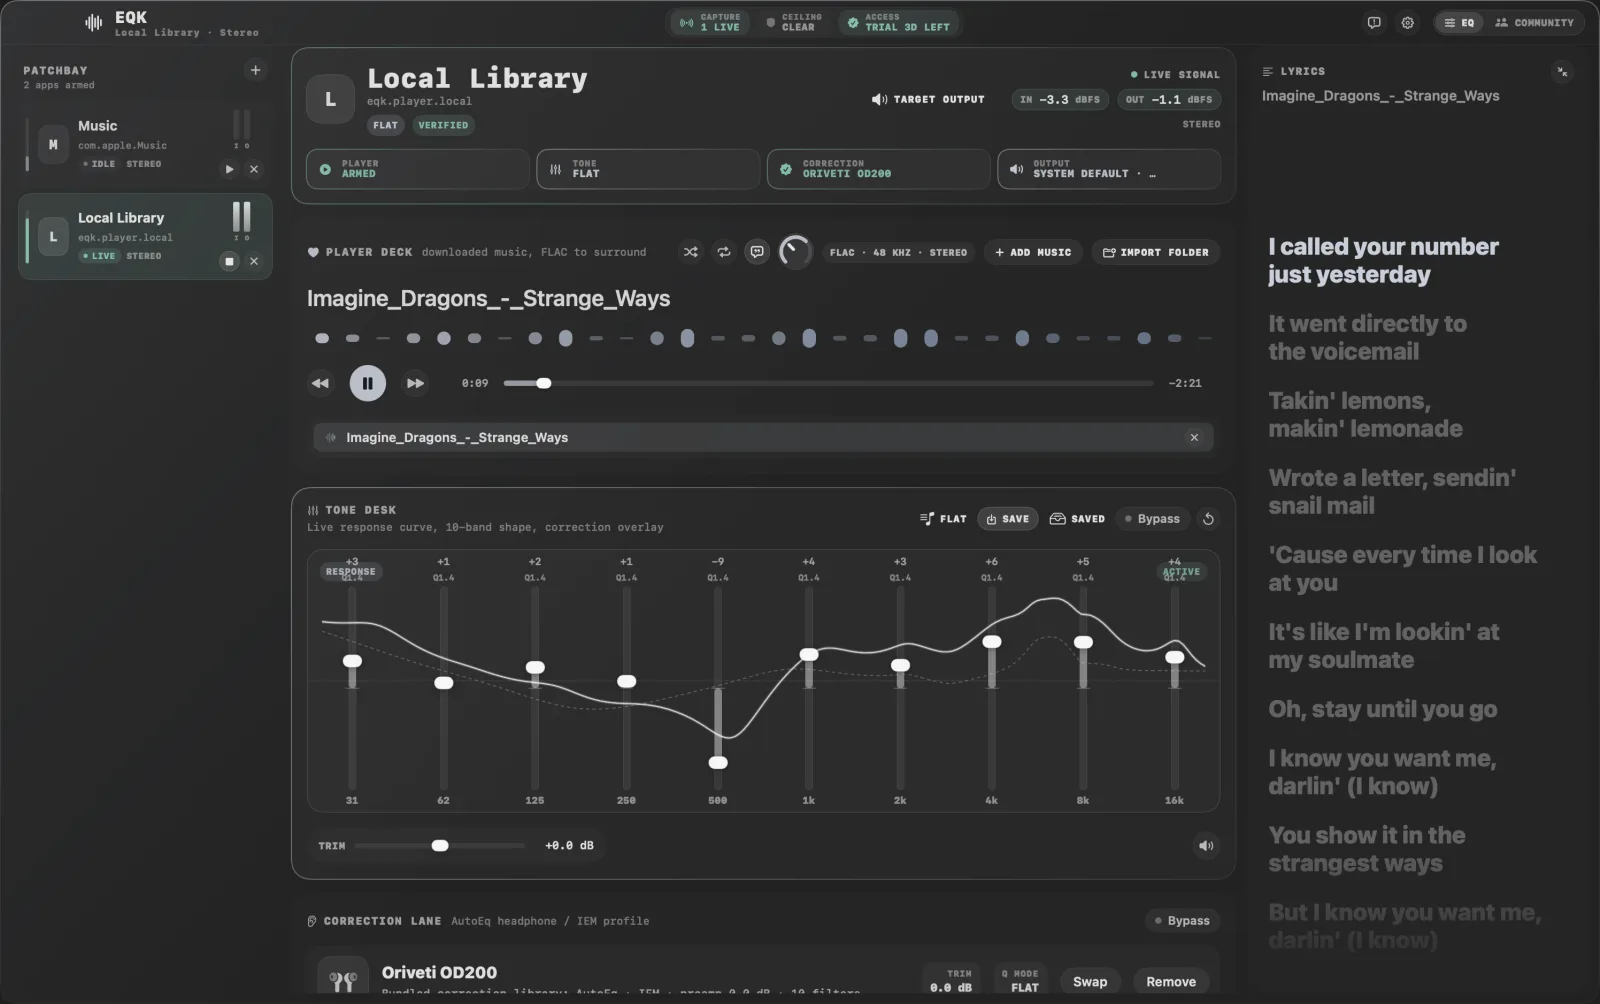Switch to the EQ tab

click(1459, 22)
